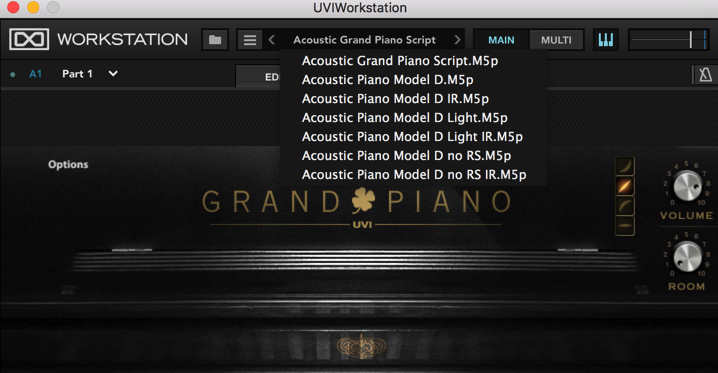Open the hamburger preset list menu
Screen dimensions: 718x373
coord(250,40)
